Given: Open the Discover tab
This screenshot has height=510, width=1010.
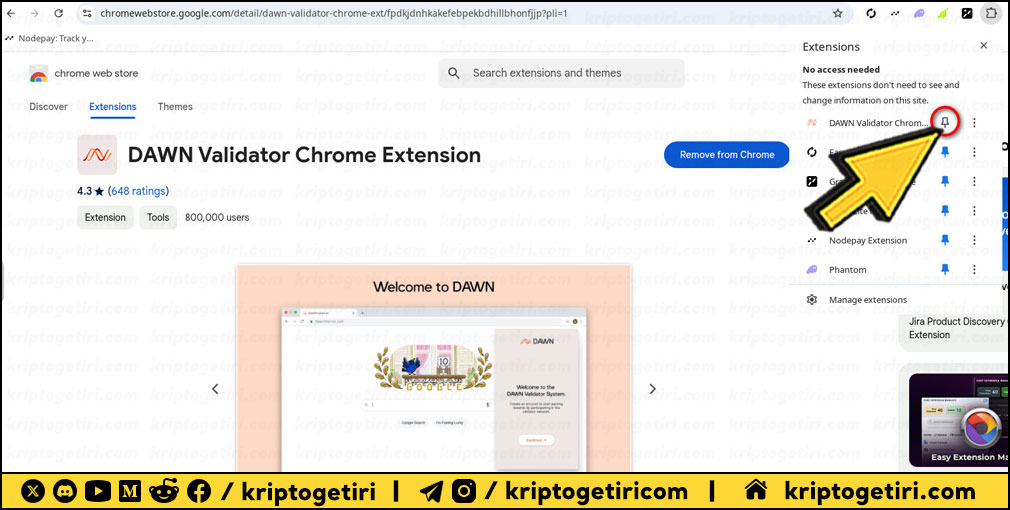Looking at the screenshot, I should coord(48,107).
